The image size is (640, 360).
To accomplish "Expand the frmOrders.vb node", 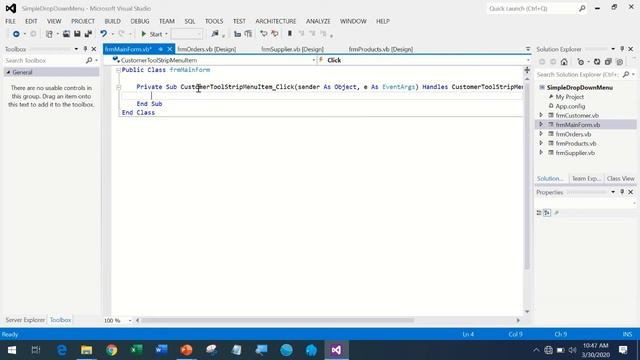I will (541, 133).
